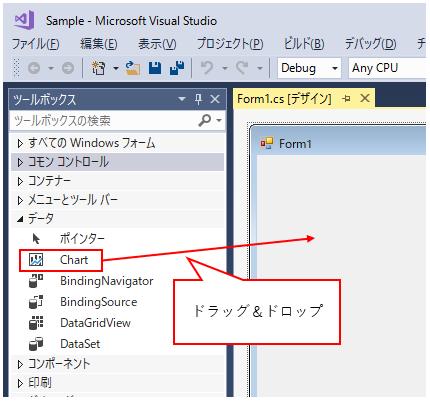Open the ファイル(F) menu

pos(36,44)
